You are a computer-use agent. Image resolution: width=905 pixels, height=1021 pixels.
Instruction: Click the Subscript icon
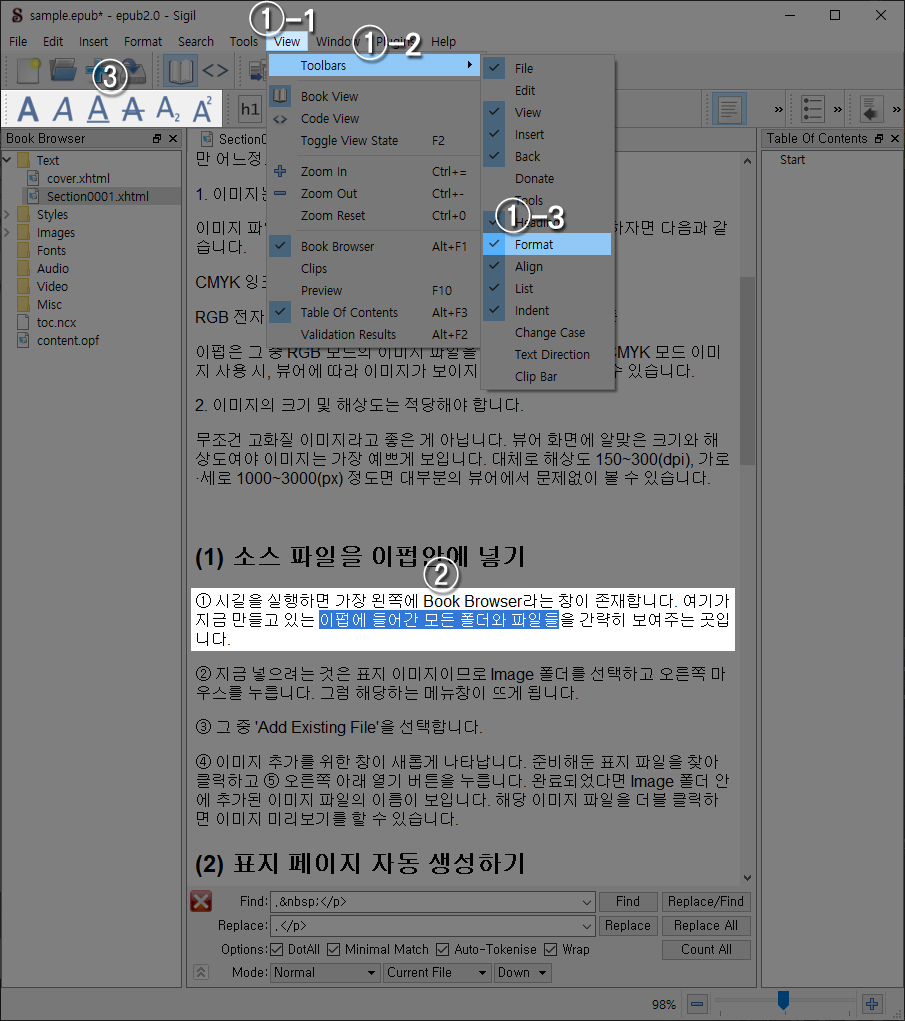[167, 108]
